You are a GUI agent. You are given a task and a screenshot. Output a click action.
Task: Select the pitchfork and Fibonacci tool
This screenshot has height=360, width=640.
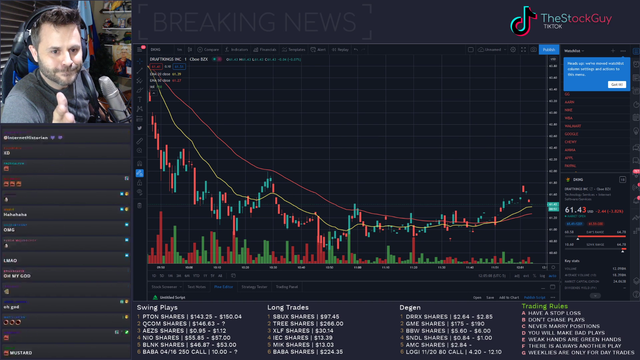140,80
